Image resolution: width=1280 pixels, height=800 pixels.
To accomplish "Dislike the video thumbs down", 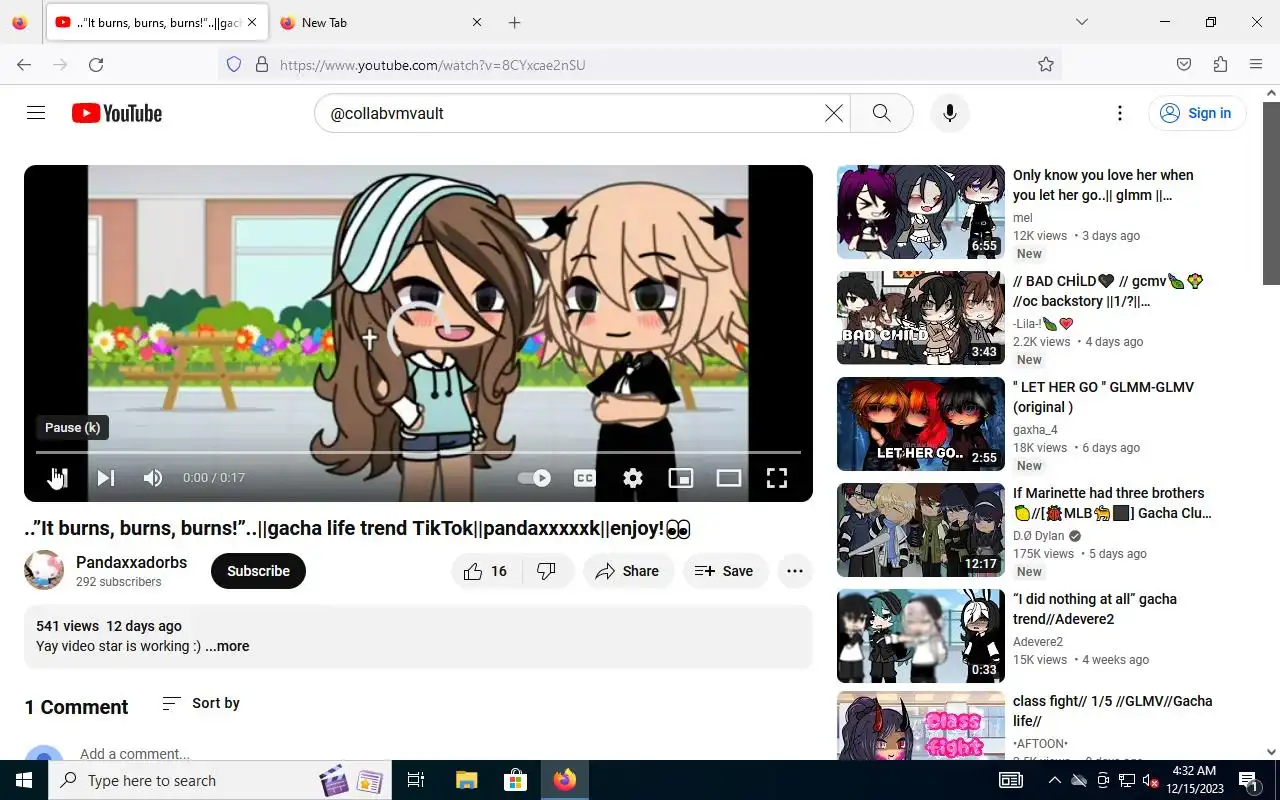I will [x=546, y=571].
